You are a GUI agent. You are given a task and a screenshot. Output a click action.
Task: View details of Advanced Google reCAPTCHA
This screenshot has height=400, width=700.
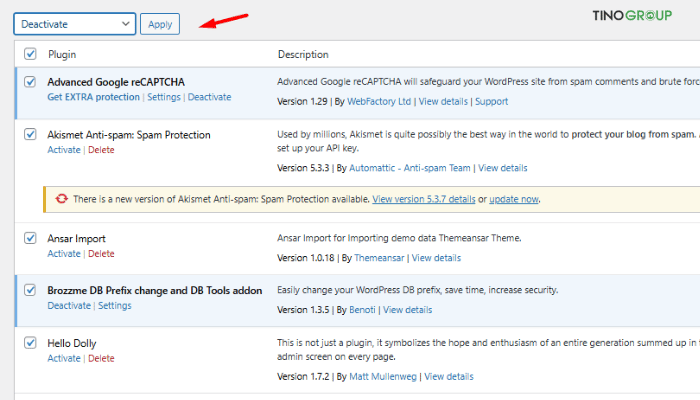click(443, 101)
